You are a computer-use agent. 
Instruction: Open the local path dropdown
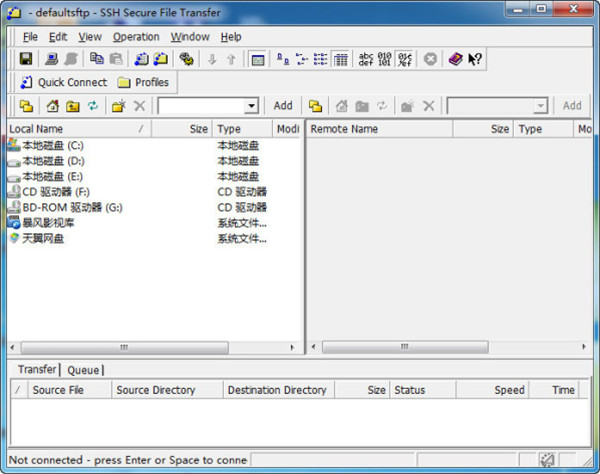click(251, 106)
